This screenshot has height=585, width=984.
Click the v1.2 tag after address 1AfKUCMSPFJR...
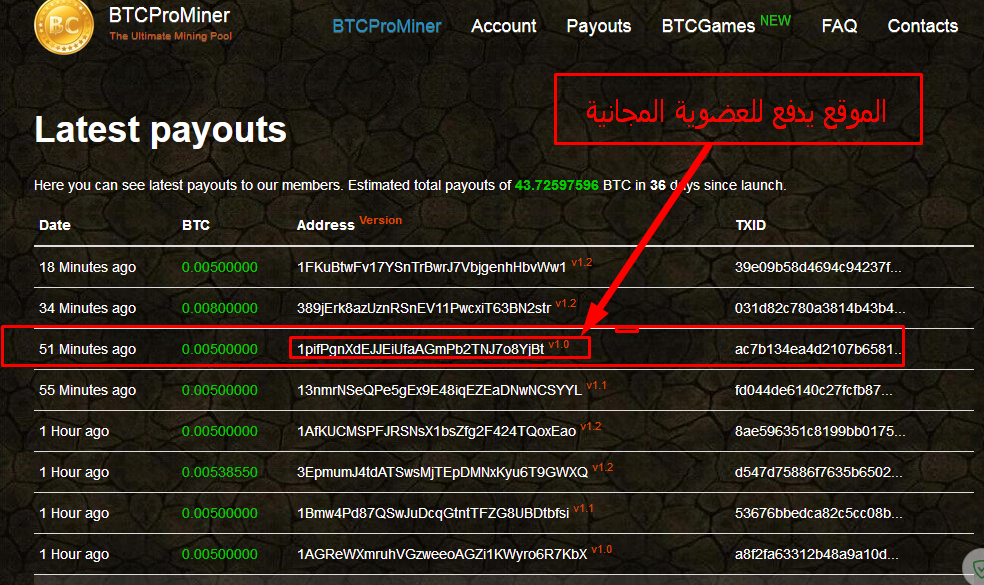pyautogui.click(x=591, y=427)
